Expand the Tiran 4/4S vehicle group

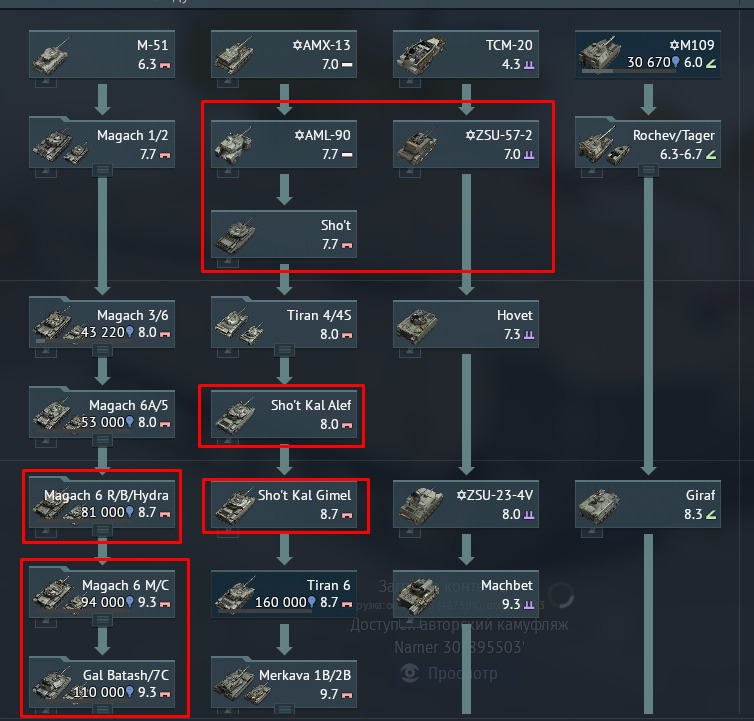tap(284, 350)
